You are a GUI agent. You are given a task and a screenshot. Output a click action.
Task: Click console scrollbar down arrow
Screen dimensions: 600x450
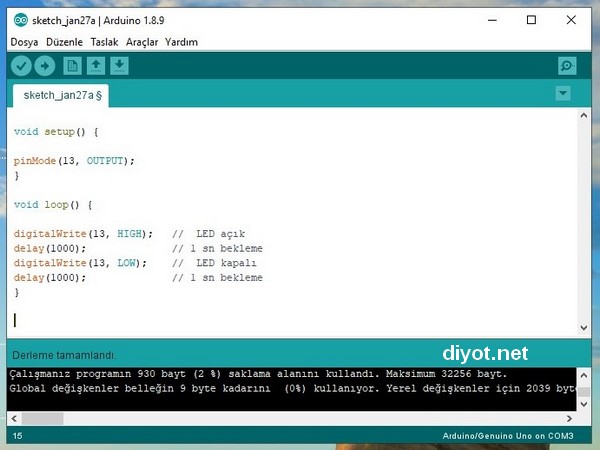pos(584,404)
